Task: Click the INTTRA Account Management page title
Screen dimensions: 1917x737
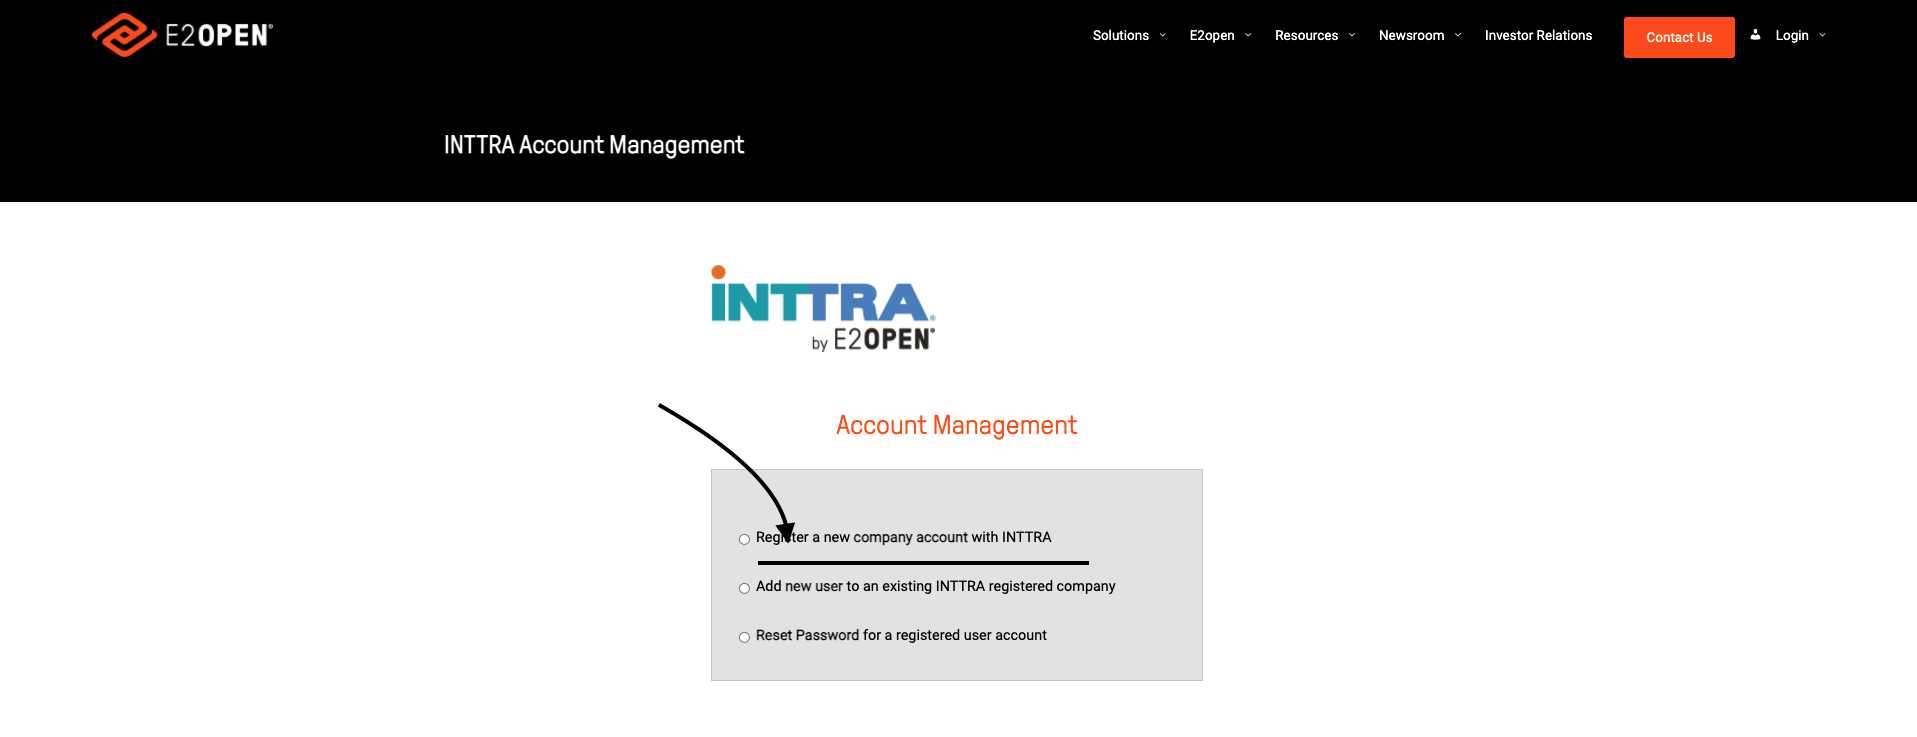Action: [x=594, y=146]
